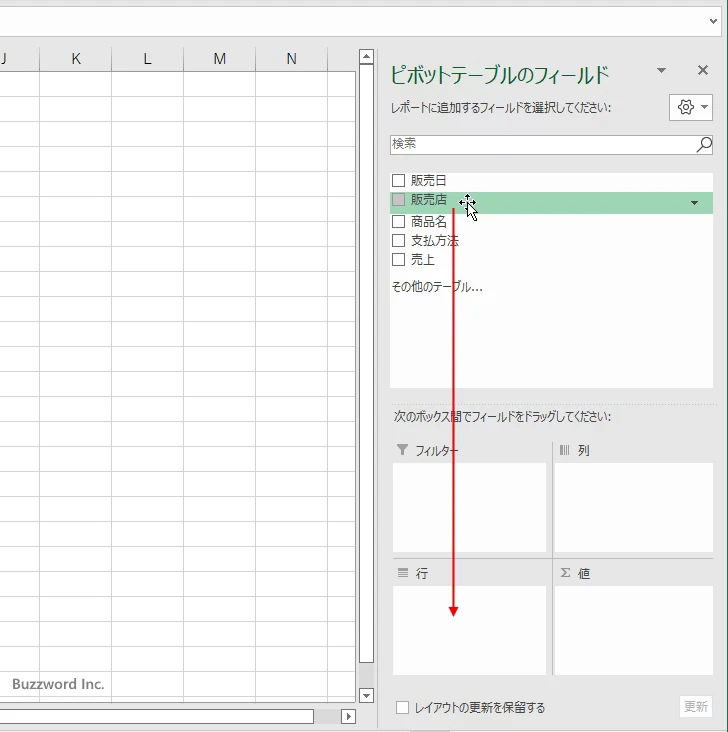Image resolution: width=728 pixels, height=732 pixels.
Task: Check the 商品名 field checkbox
Action: (x=398, y=221)
